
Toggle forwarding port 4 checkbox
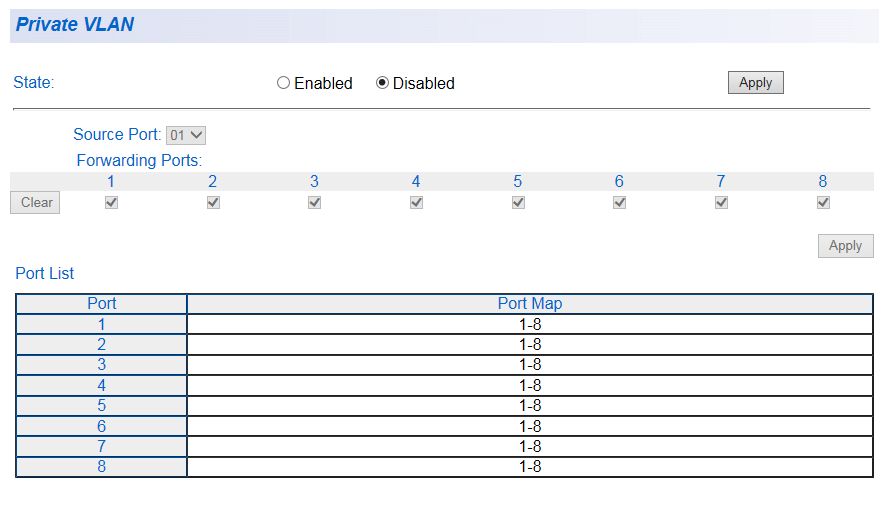[x=416, y=203]
